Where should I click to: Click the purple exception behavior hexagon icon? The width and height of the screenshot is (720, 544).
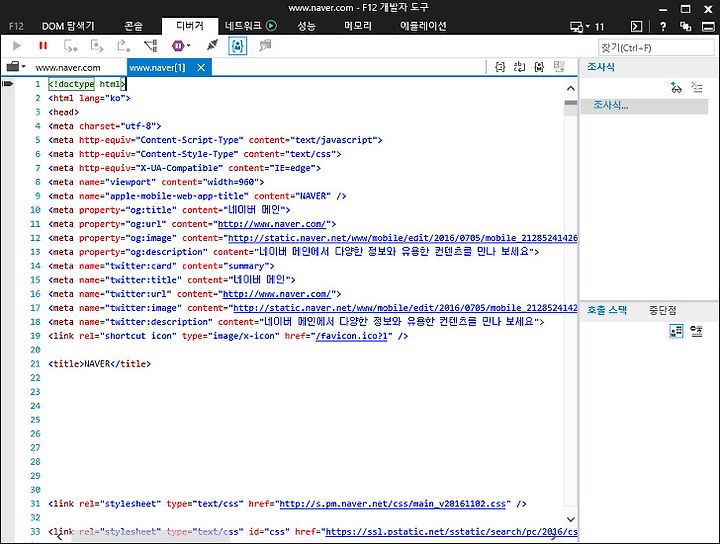coord(178,45)
